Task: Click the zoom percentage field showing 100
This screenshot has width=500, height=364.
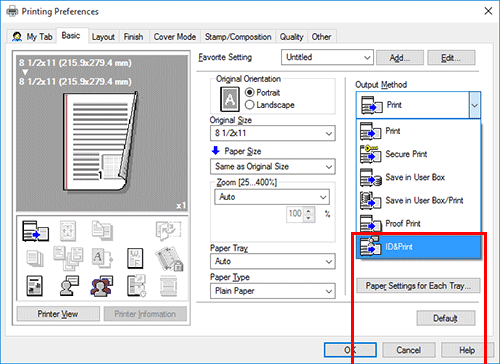Action: [x=295, y=215]
